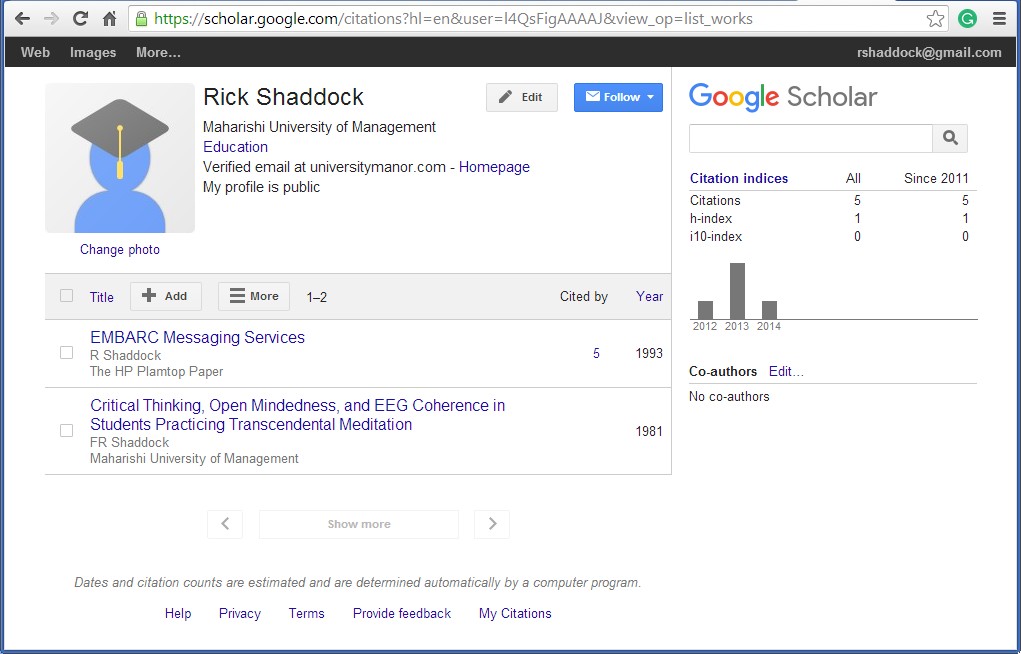Open the Web menu item
Image resolution: width=1021 pixels, height=654 pixels.
(35, 53)
